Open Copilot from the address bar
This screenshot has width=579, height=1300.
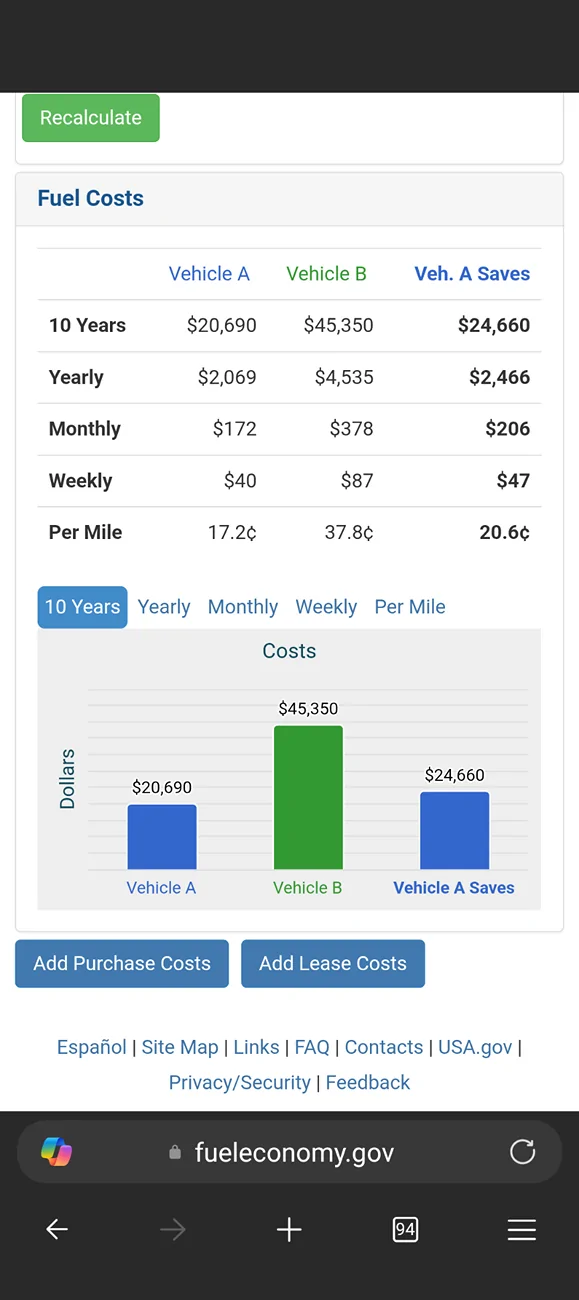pyautogui.click(x=57, y=1152)
